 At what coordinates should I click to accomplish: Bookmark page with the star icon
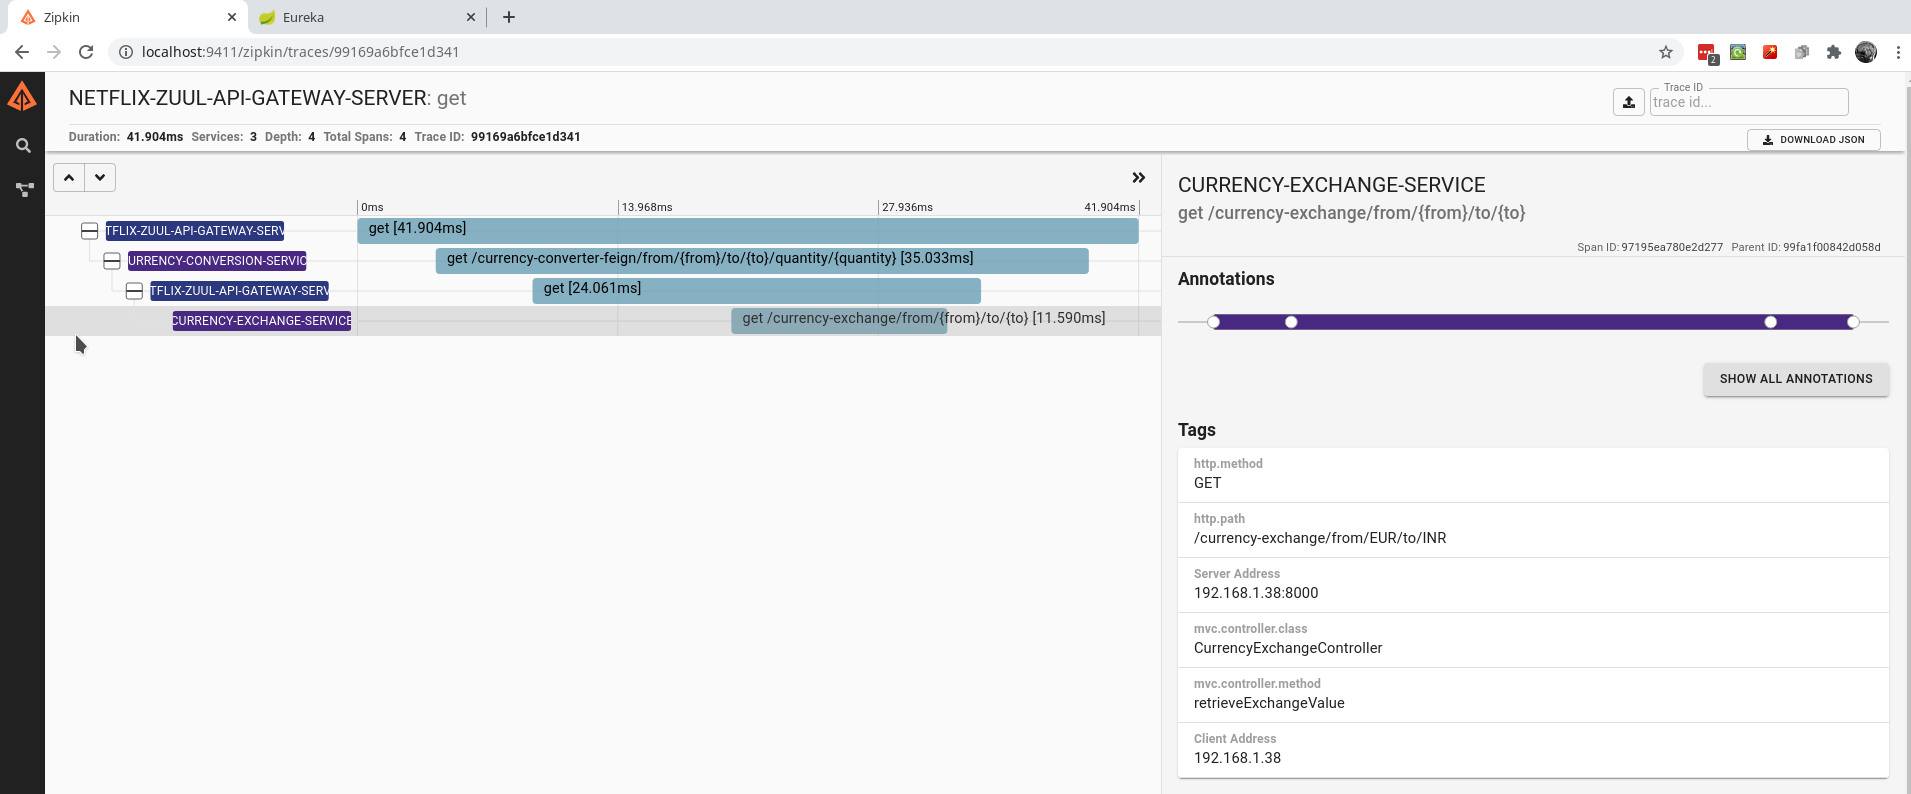[x=1666, y=52]
